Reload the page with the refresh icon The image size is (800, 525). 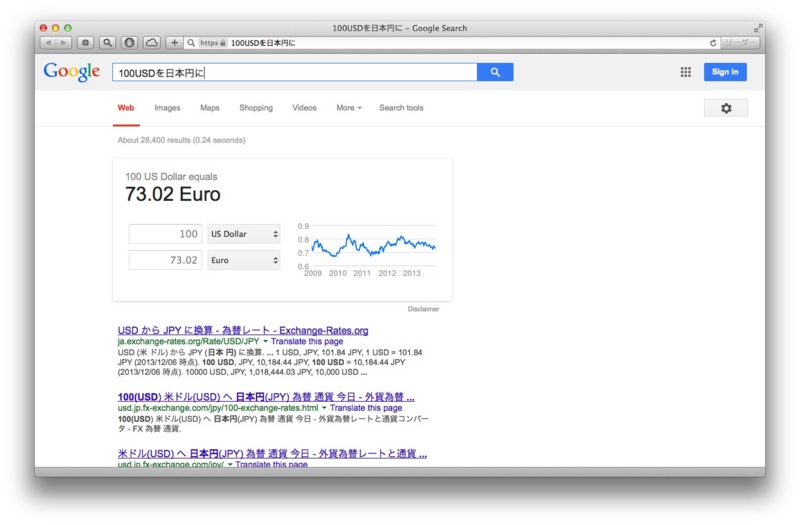[713, 43]
